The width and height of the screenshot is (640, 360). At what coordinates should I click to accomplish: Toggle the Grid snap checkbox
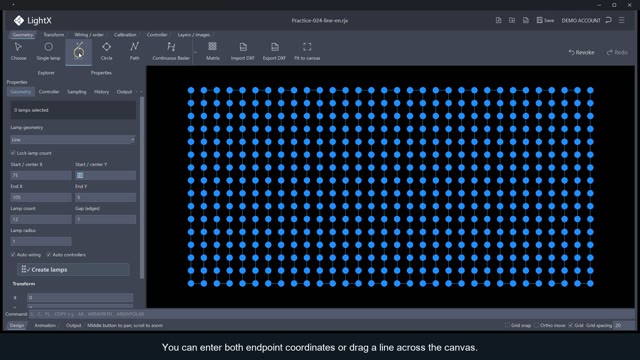coord(507,325)
